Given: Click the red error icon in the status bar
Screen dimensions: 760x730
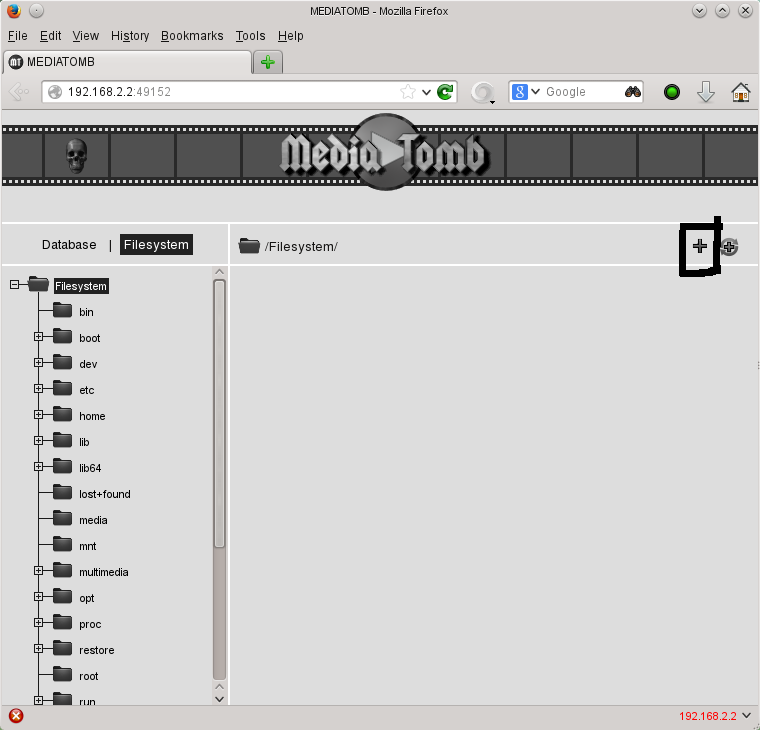Looking at the screenshot, I should (15, 716).
